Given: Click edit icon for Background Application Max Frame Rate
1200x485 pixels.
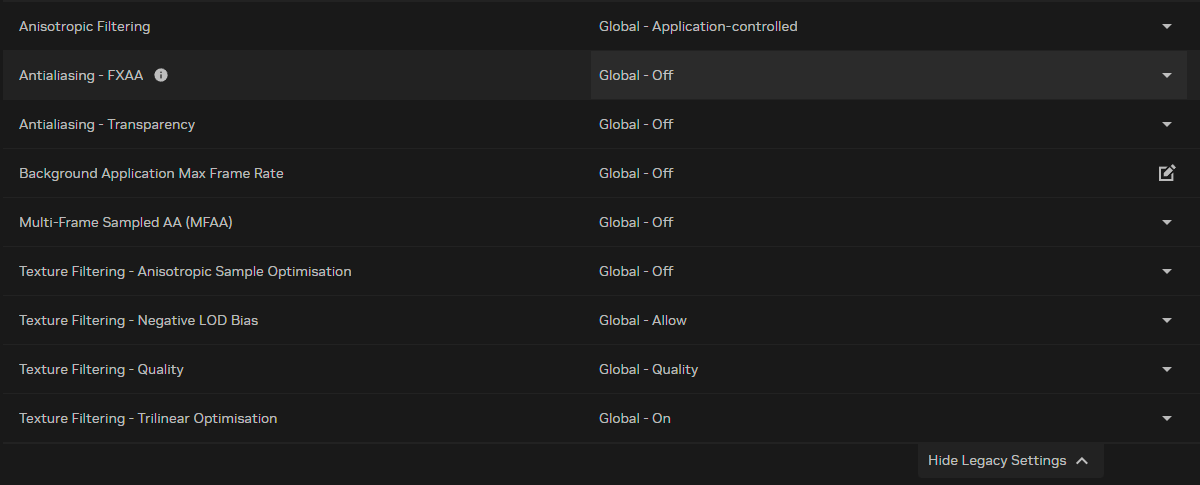Looking at the screenshot, I should (x=1166, y=173).
